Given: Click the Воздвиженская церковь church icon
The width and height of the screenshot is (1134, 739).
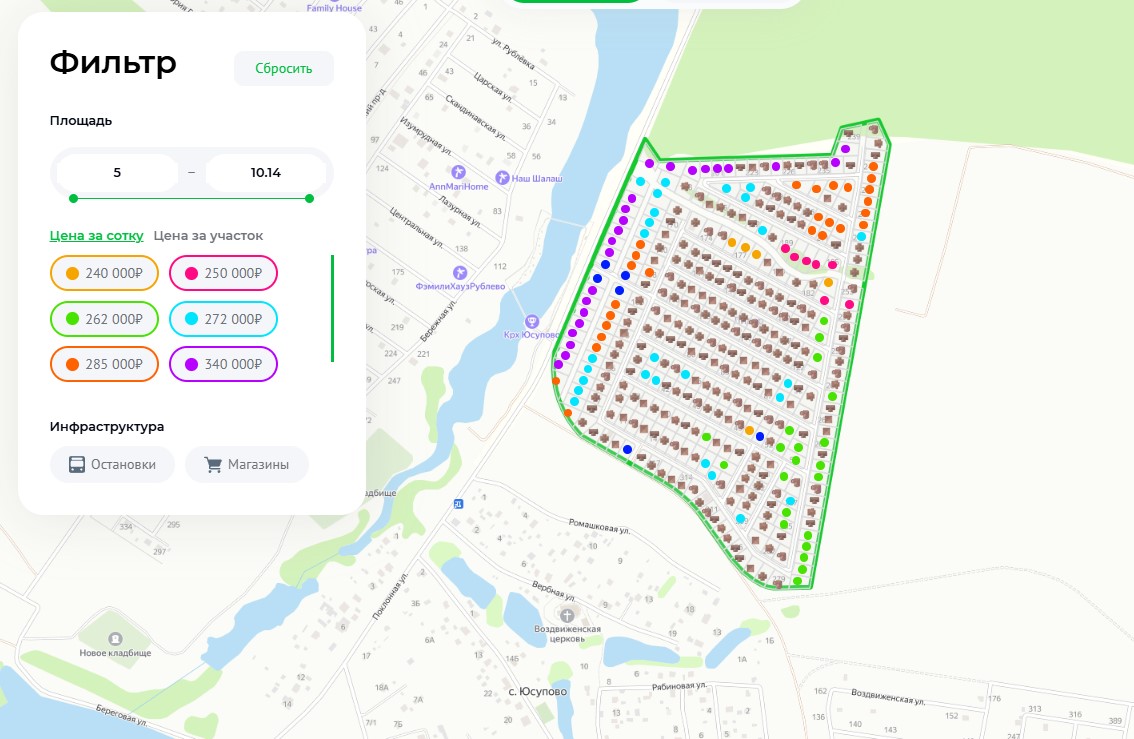Looking at the screenshot, I should (567, 615).
